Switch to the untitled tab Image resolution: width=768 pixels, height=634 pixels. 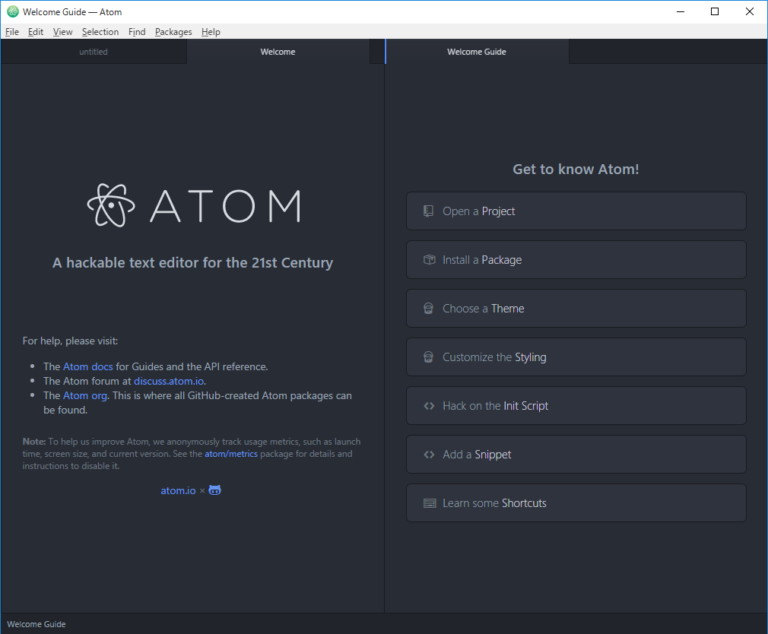click(x=94, y=52)
